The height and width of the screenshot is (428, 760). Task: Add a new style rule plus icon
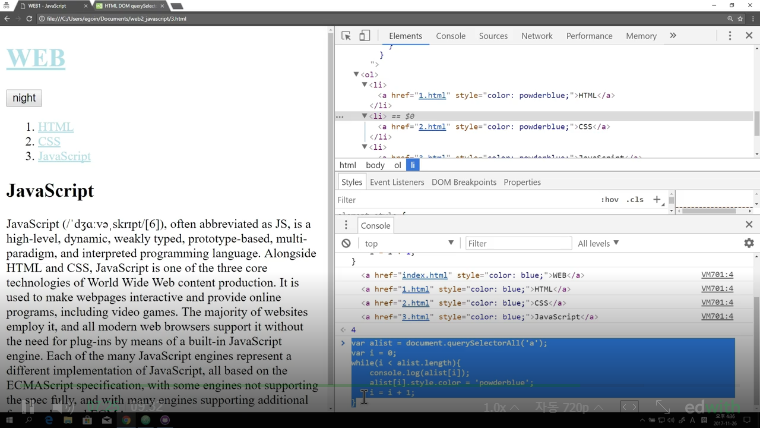tap(657, 199)
